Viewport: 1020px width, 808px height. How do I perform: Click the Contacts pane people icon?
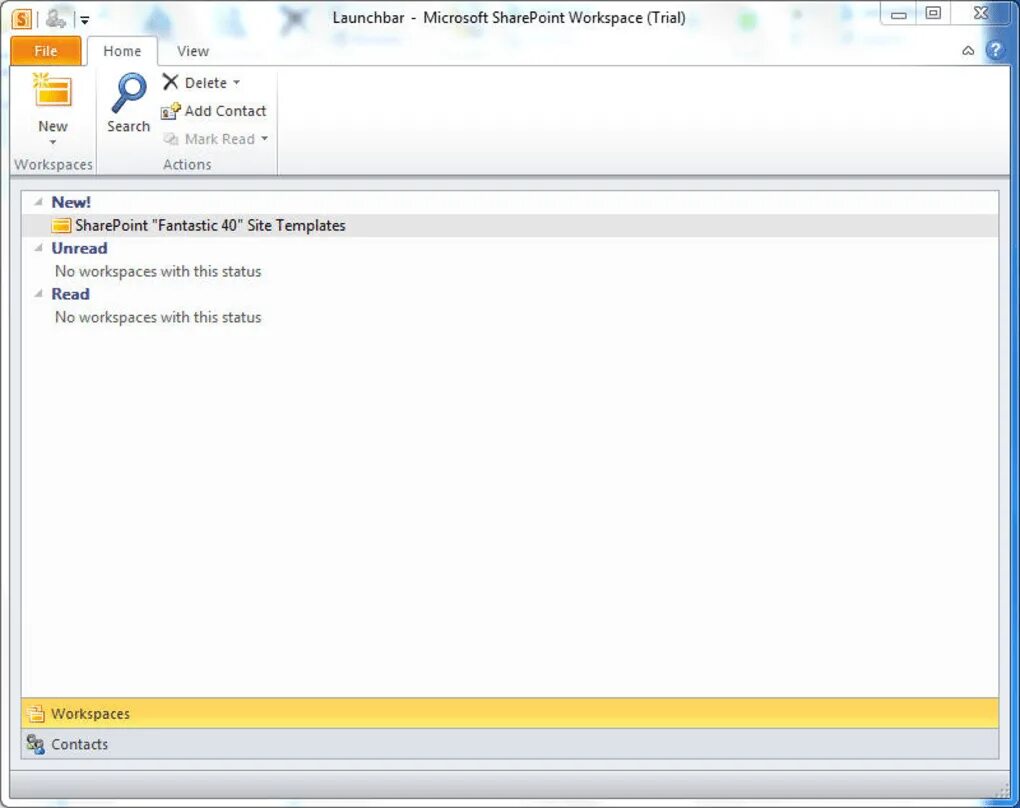coord(35,744)
